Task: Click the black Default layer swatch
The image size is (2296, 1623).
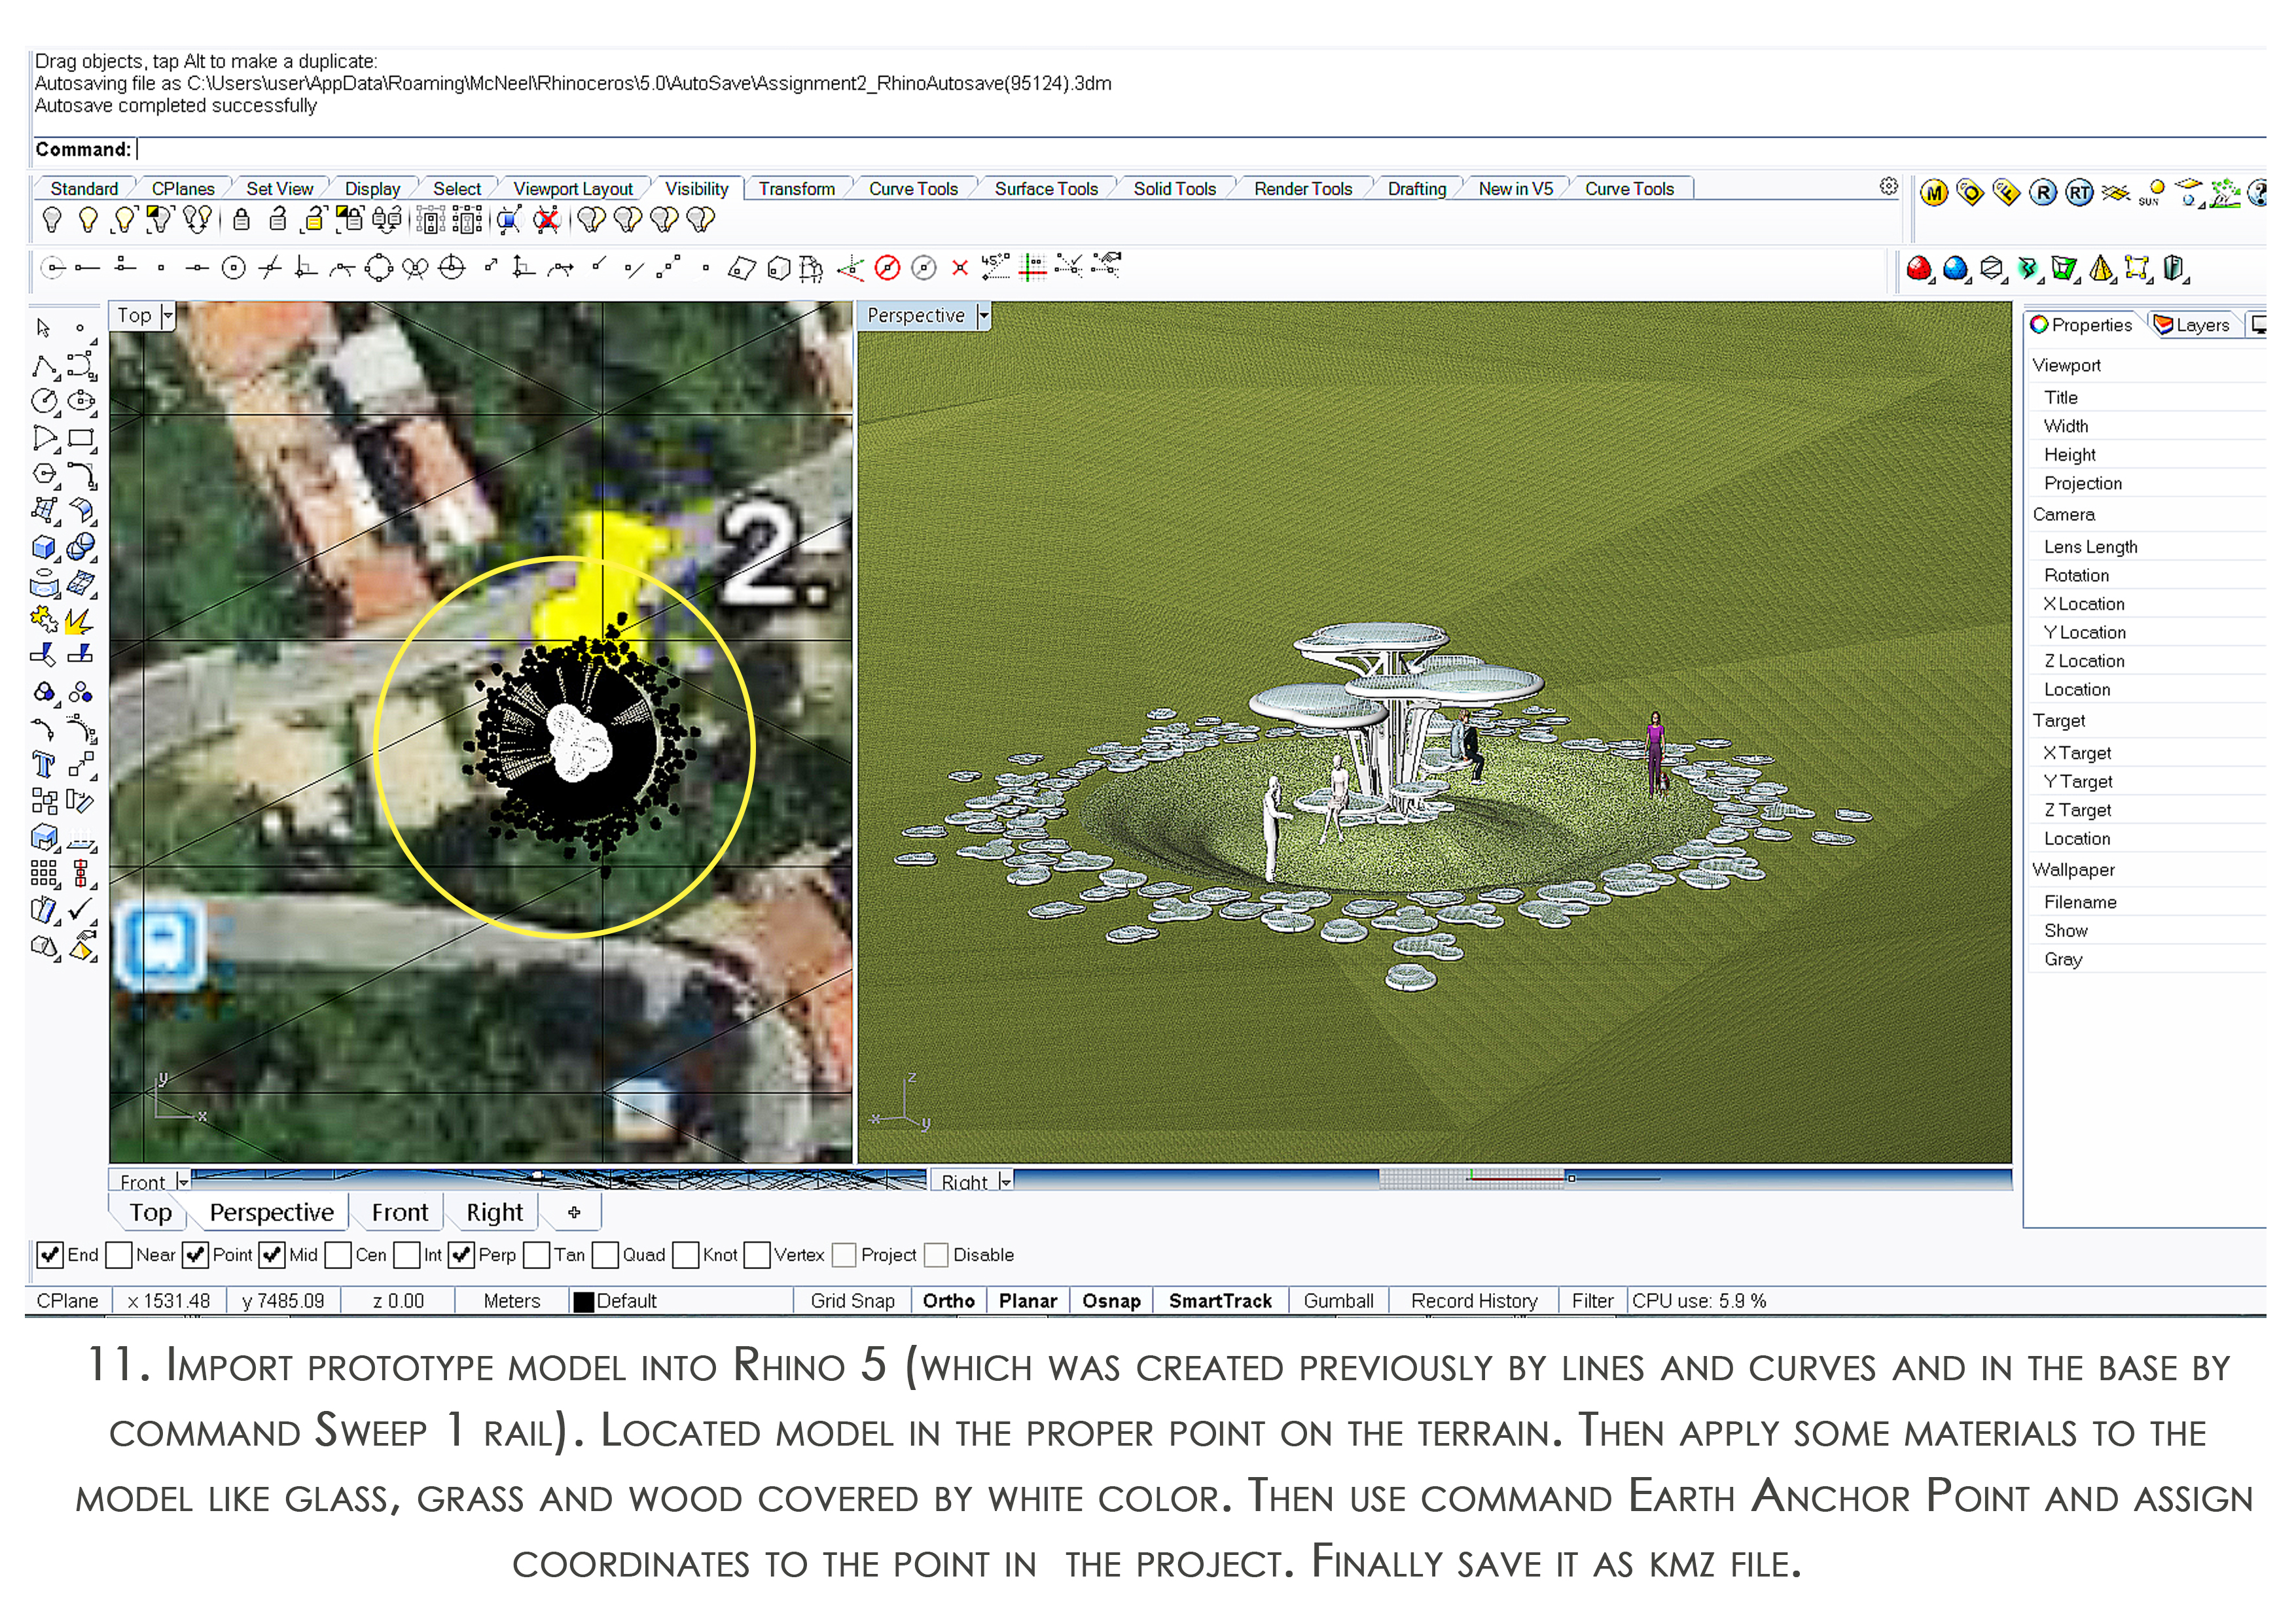Action: (584, 1302)
